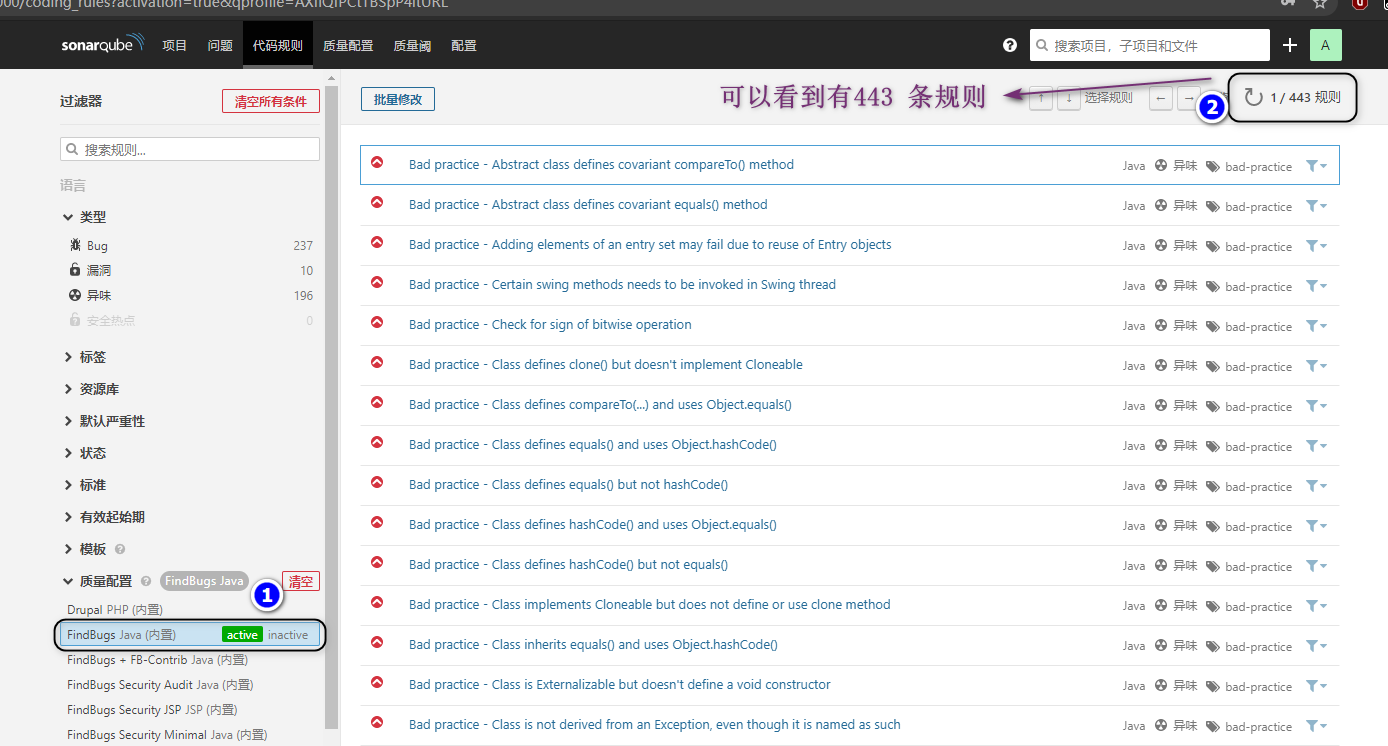
Task: Click the plus icon in the top bar
Action: (x=1290, y=44)
